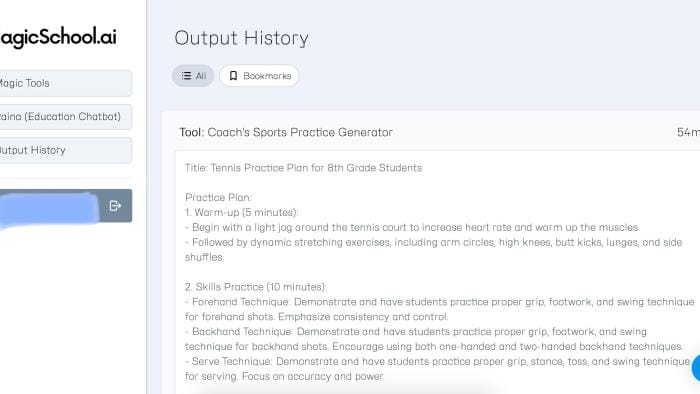
Task: Click the Output History page heading
Action: (x=242, y=38)
